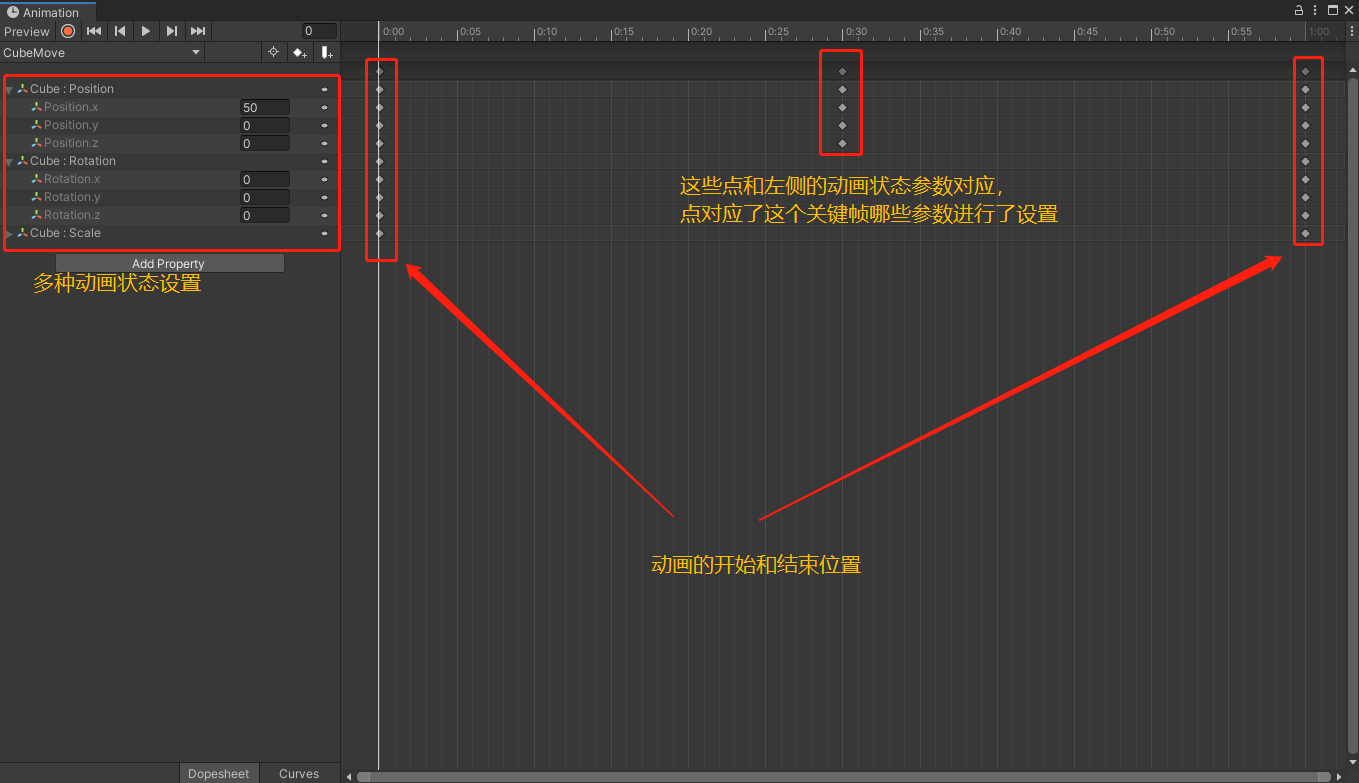
Task: Select the summary keyframe at 0:30
Action: pyautogui.click(x=842, y=71)
